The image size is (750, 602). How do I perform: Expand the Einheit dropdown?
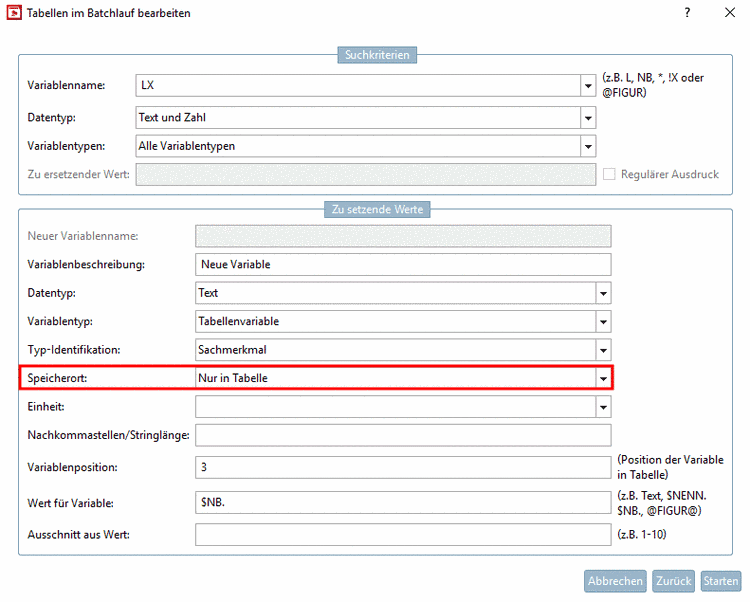pyautogui.click(x=603, y=407)
